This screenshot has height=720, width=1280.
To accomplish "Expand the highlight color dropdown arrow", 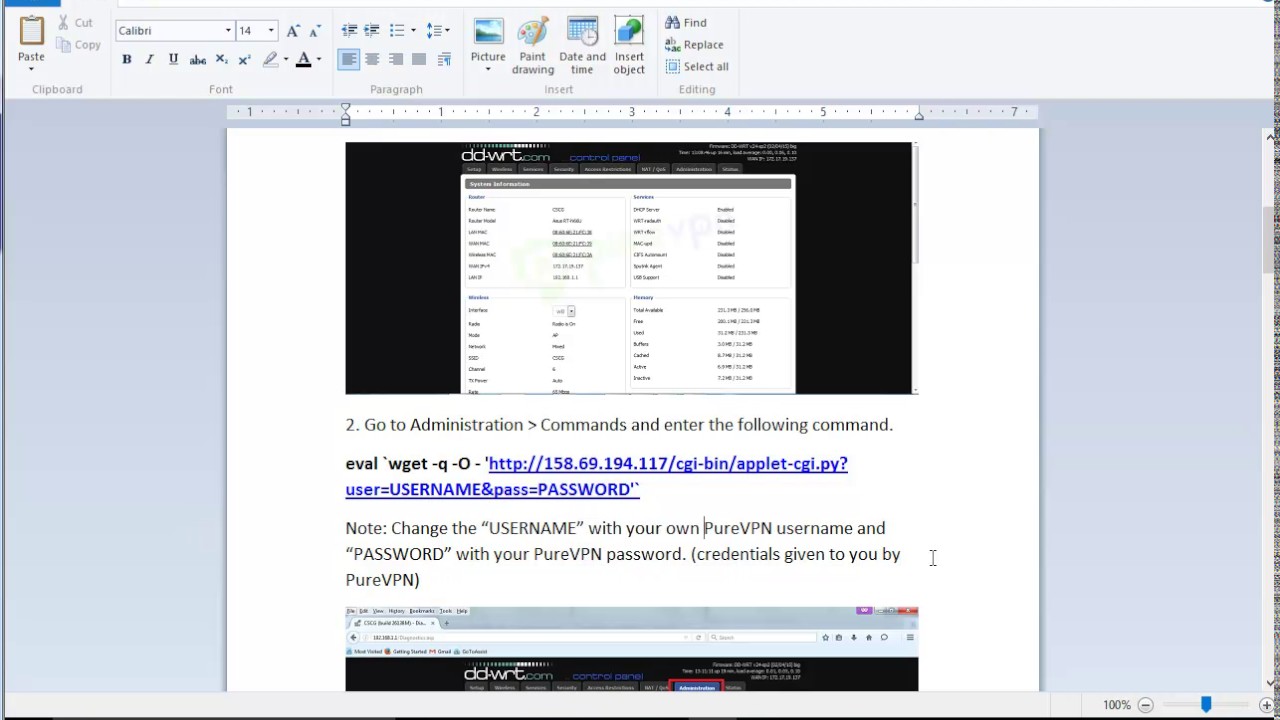I will pos(286,60).
